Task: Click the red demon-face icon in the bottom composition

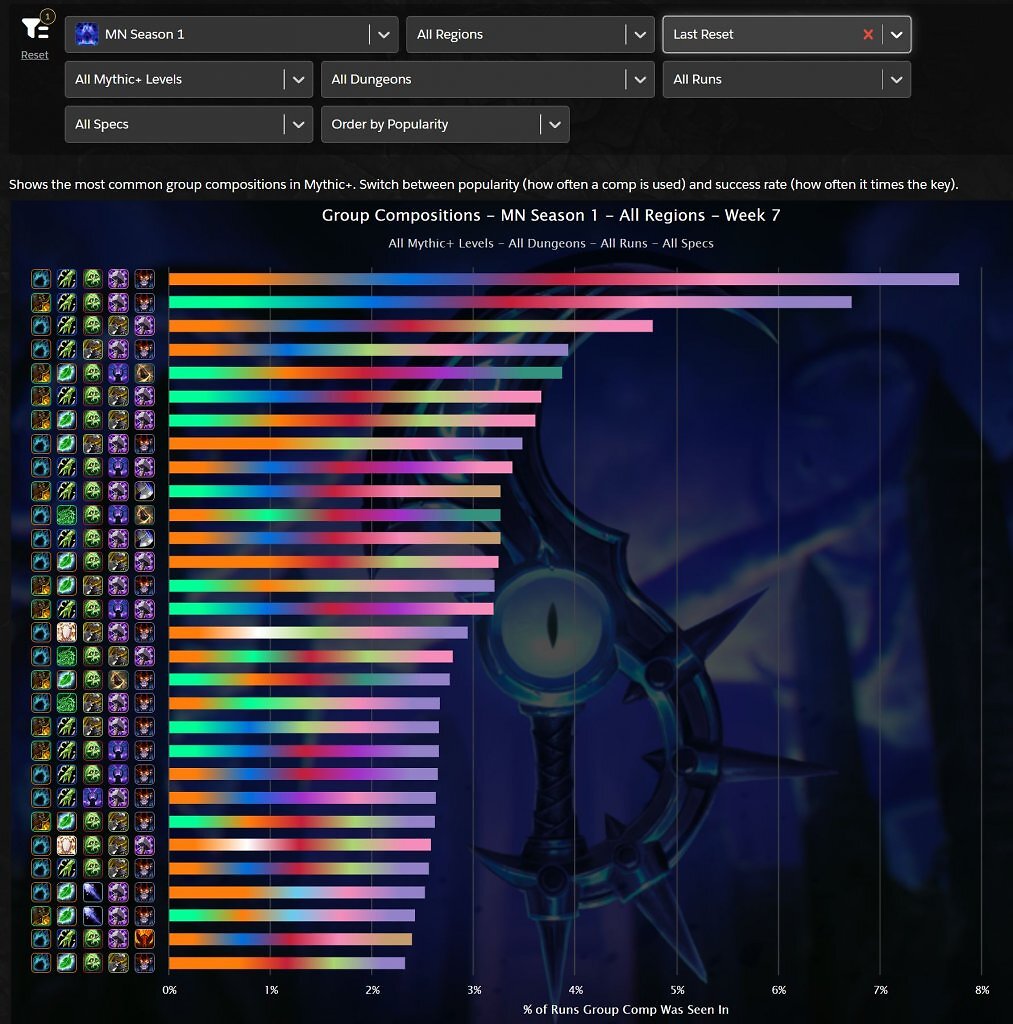Action: pos(144,963)
